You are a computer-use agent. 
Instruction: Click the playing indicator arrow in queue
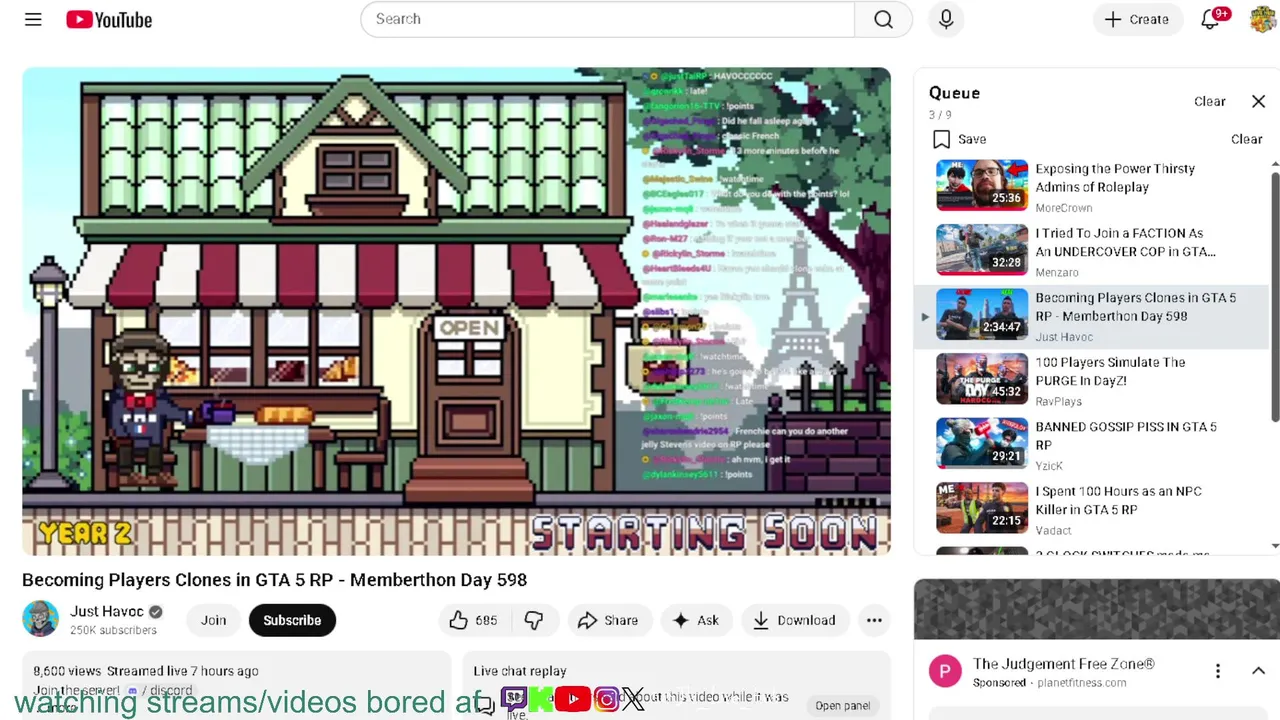(924, 317)
